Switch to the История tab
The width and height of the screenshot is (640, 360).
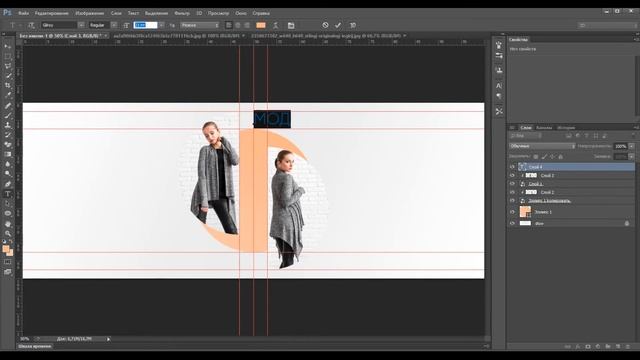click(566, 128)
